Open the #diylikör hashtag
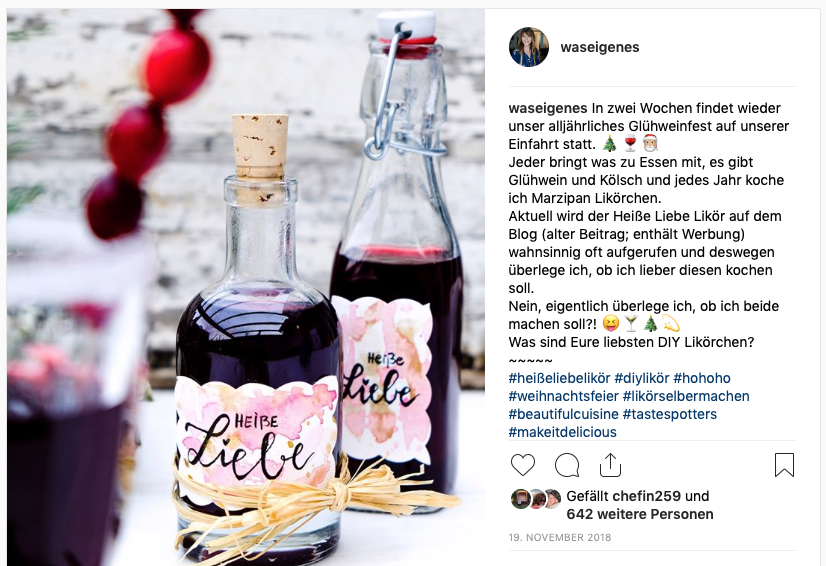 point(642,378)
